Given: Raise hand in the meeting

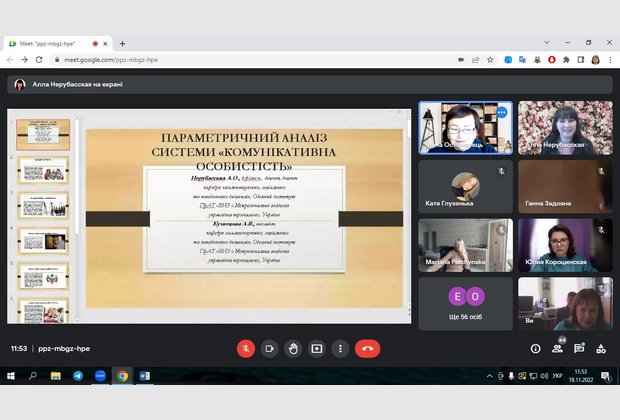Looking at the screenshot, I should coord(293,348).
